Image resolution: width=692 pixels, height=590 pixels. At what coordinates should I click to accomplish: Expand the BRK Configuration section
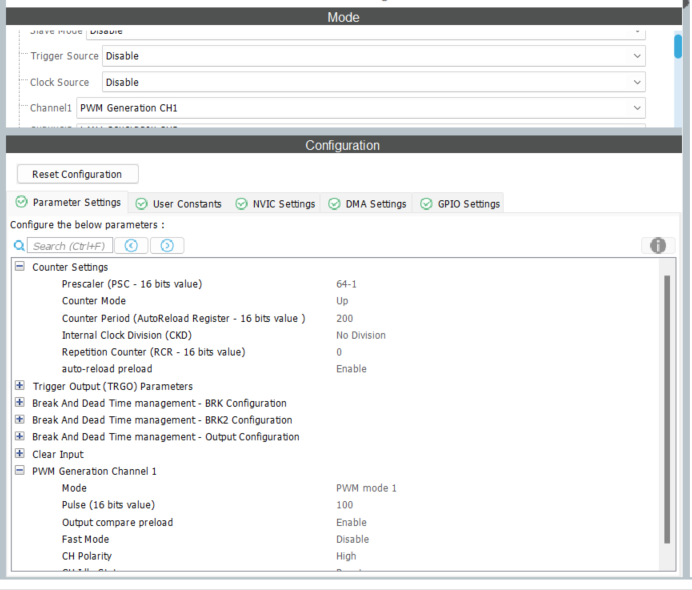pyautogui.click(x=19, y=402)
